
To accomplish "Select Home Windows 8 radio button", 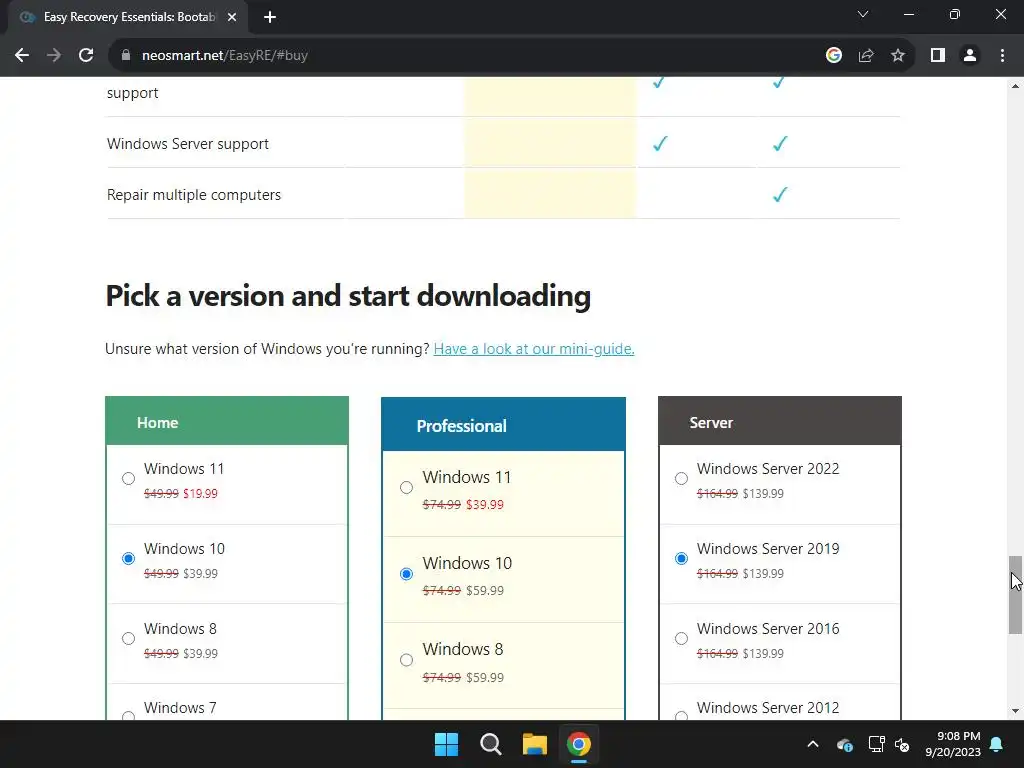I will [129, 639].
